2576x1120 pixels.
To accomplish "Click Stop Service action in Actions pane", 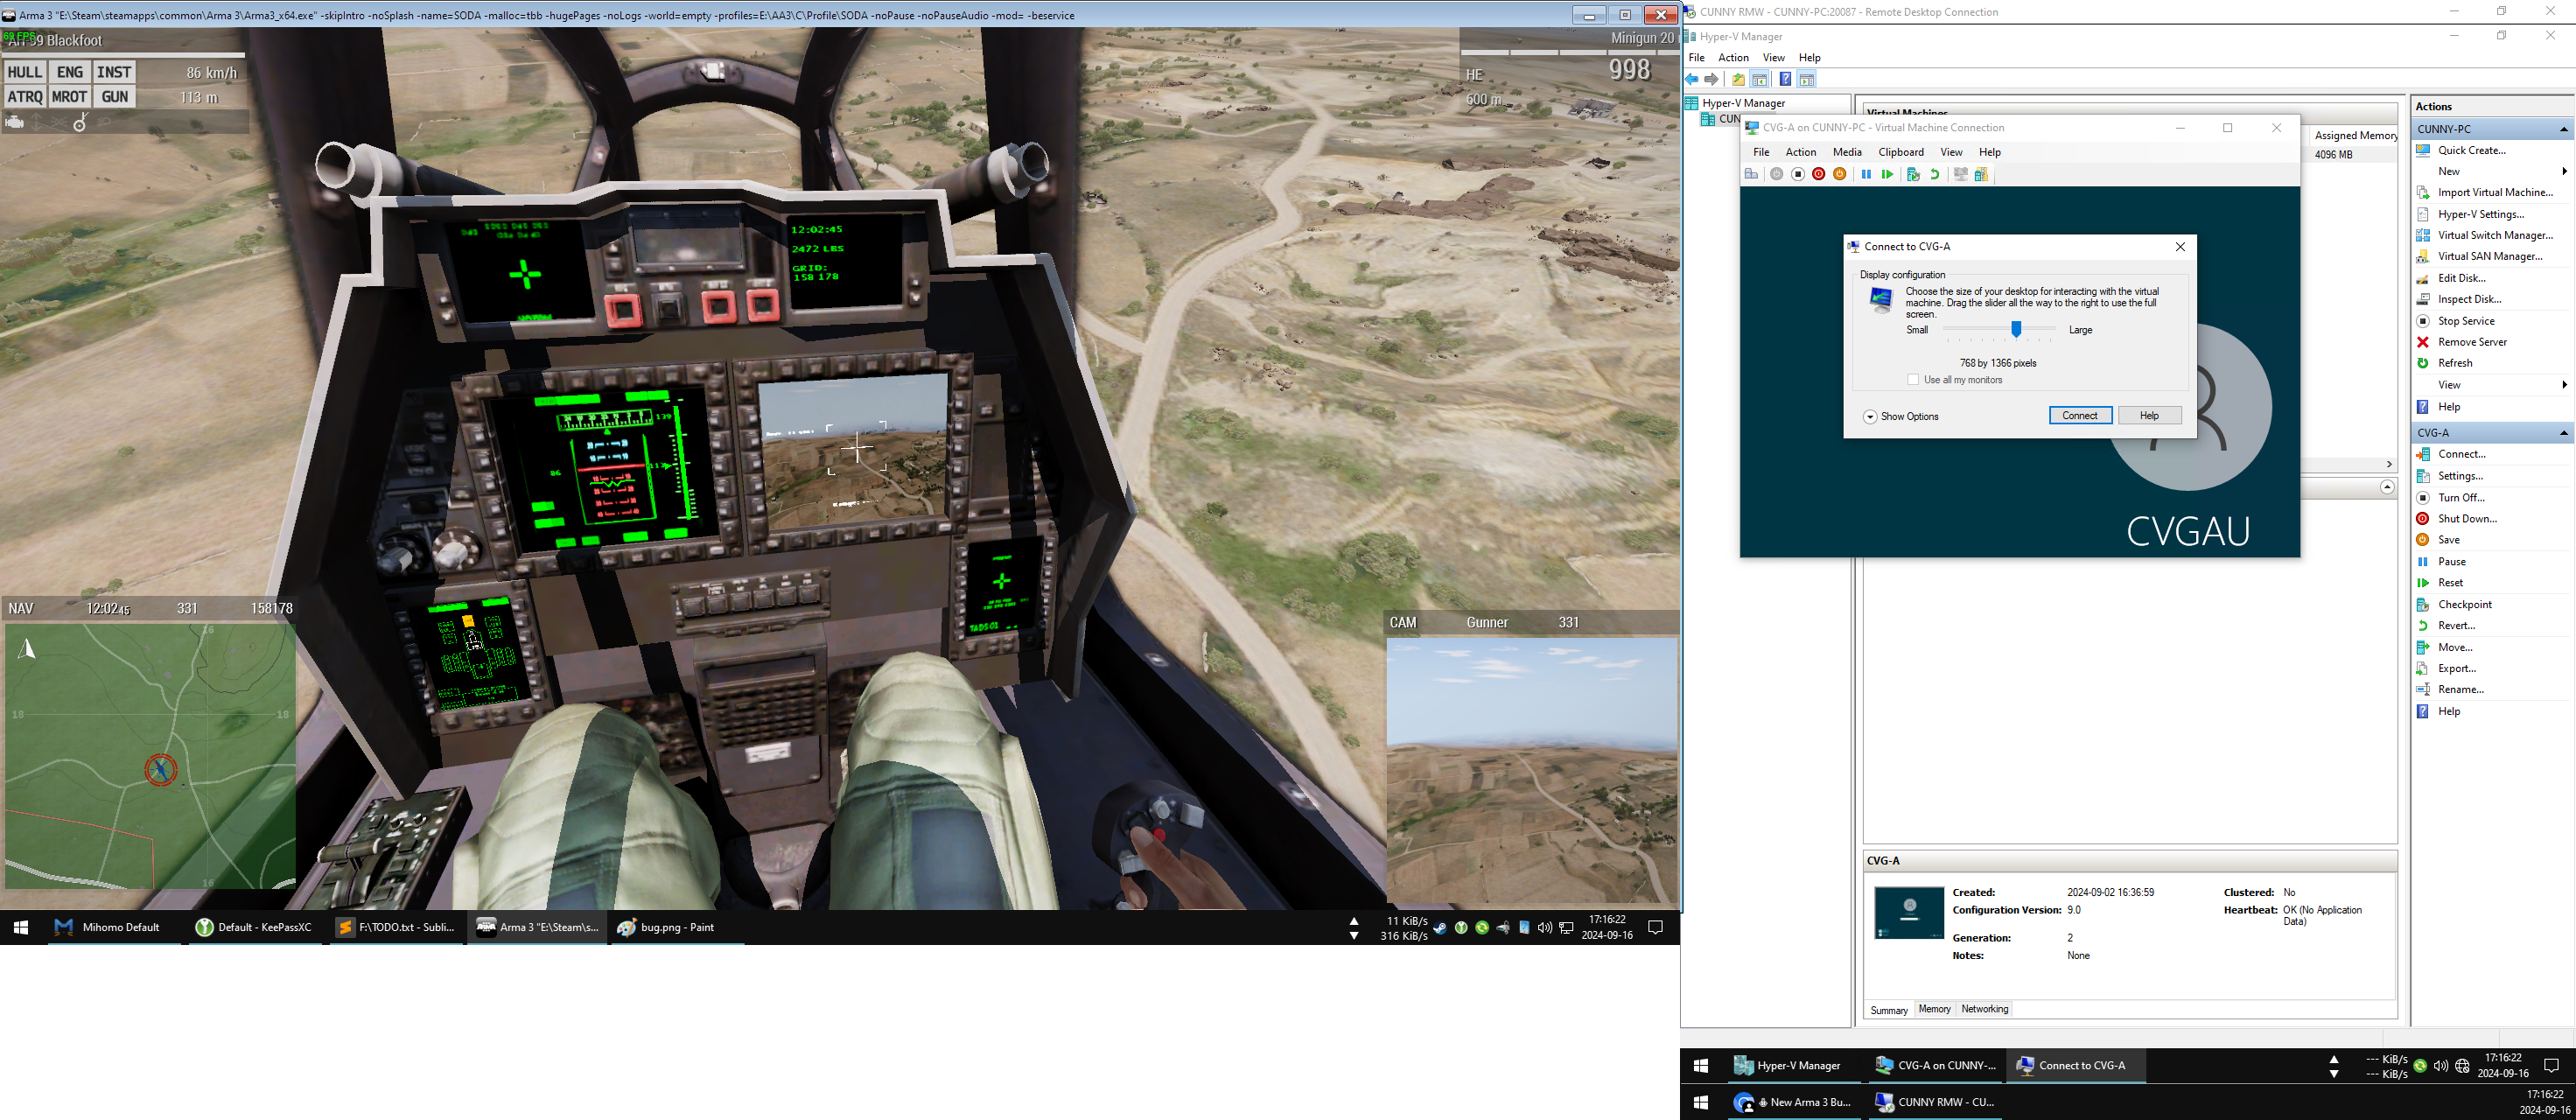I will [x=2465, y=321].
